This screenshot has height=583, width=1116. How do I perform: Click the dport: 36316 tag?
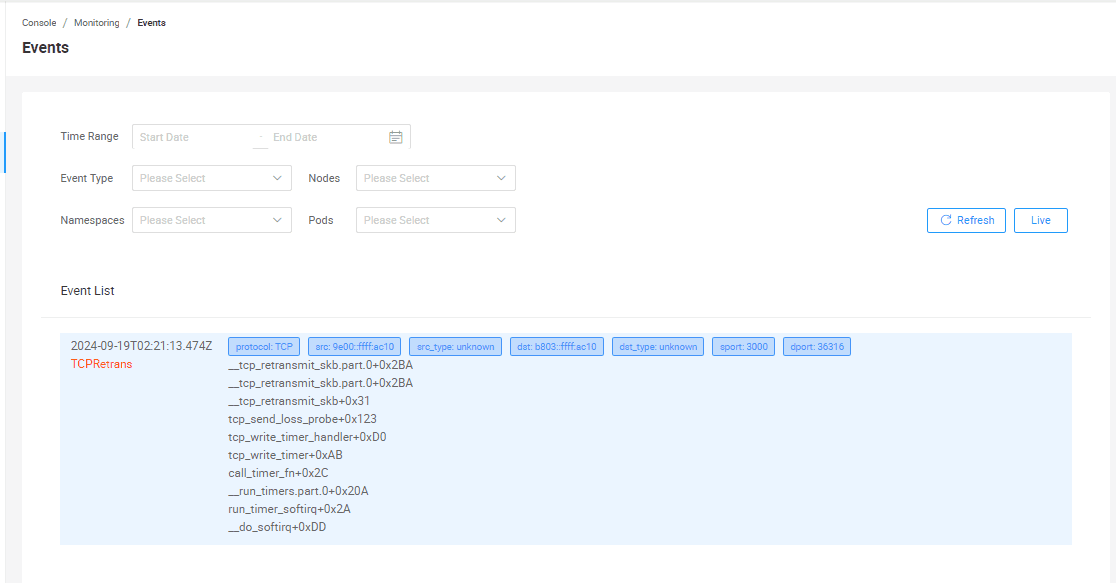click(816, 347)
